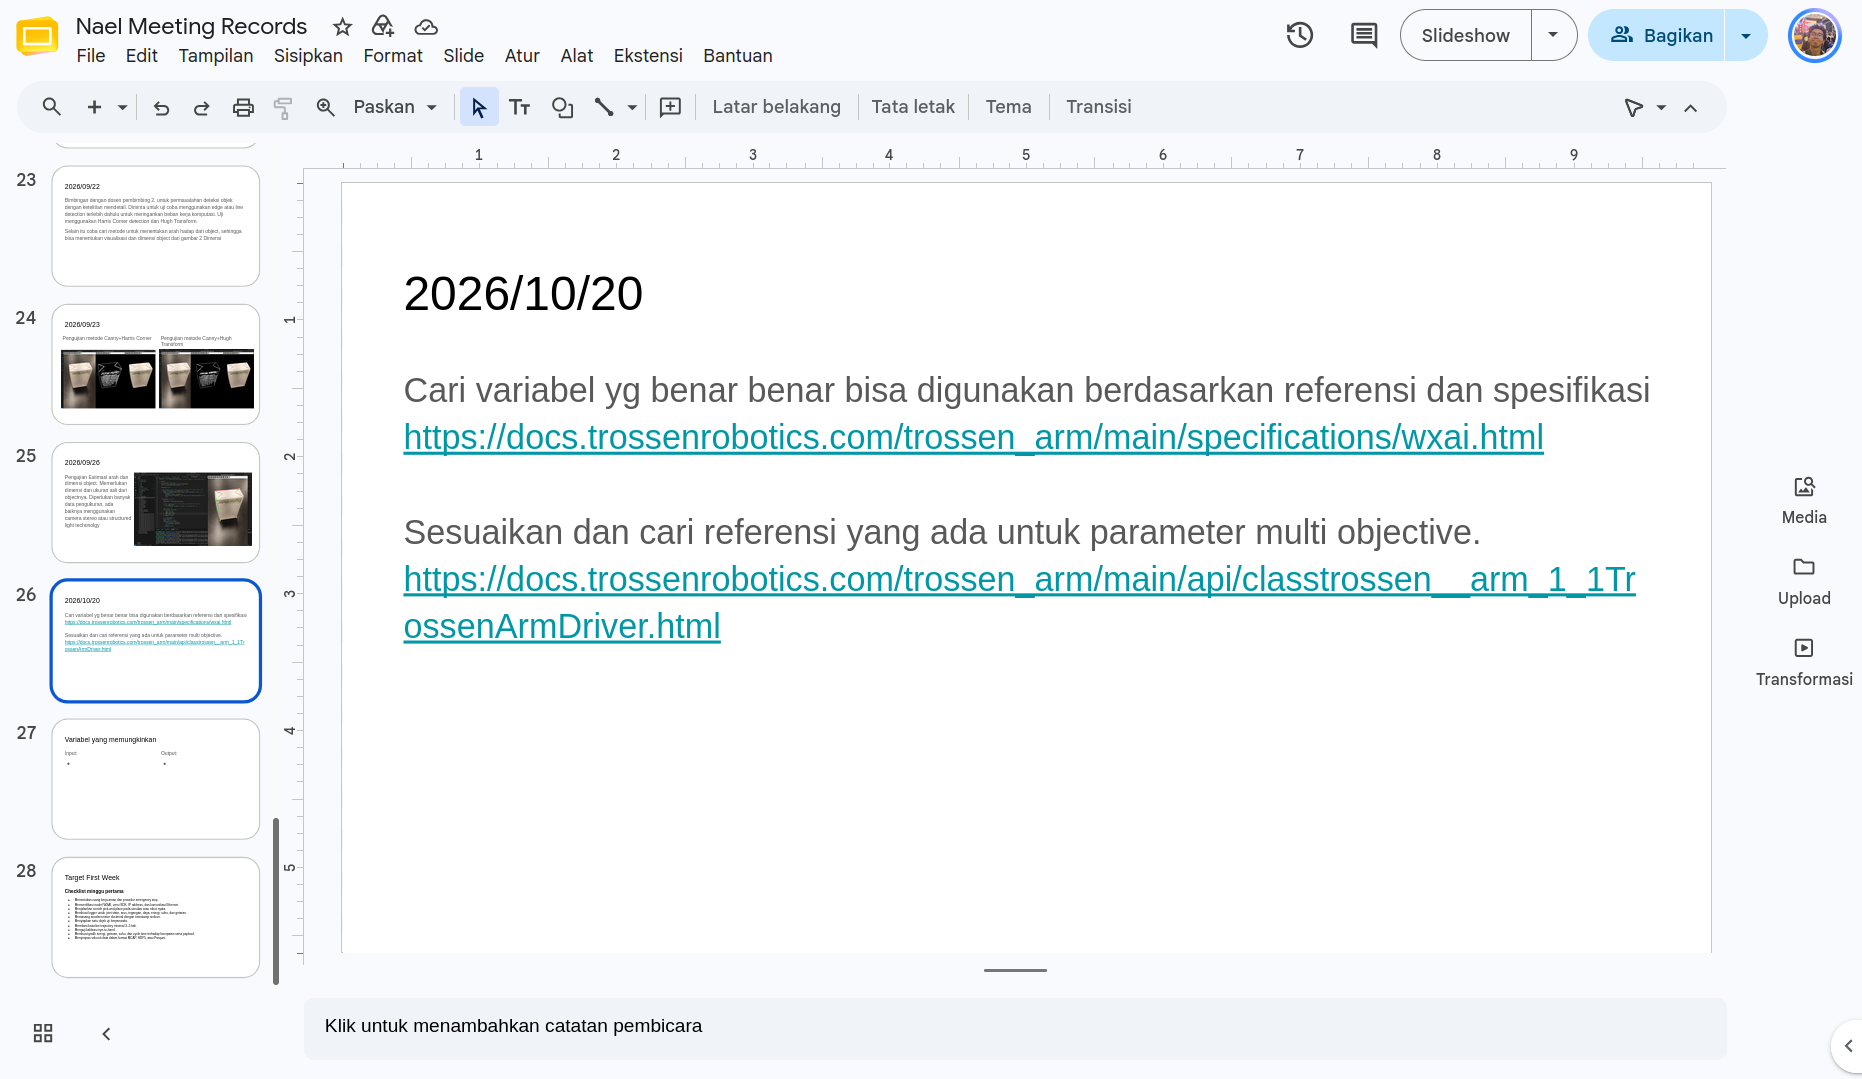Click the zoom magnifier tool icon
This screenshot has height=1079, width=1862.
point(325,107)
